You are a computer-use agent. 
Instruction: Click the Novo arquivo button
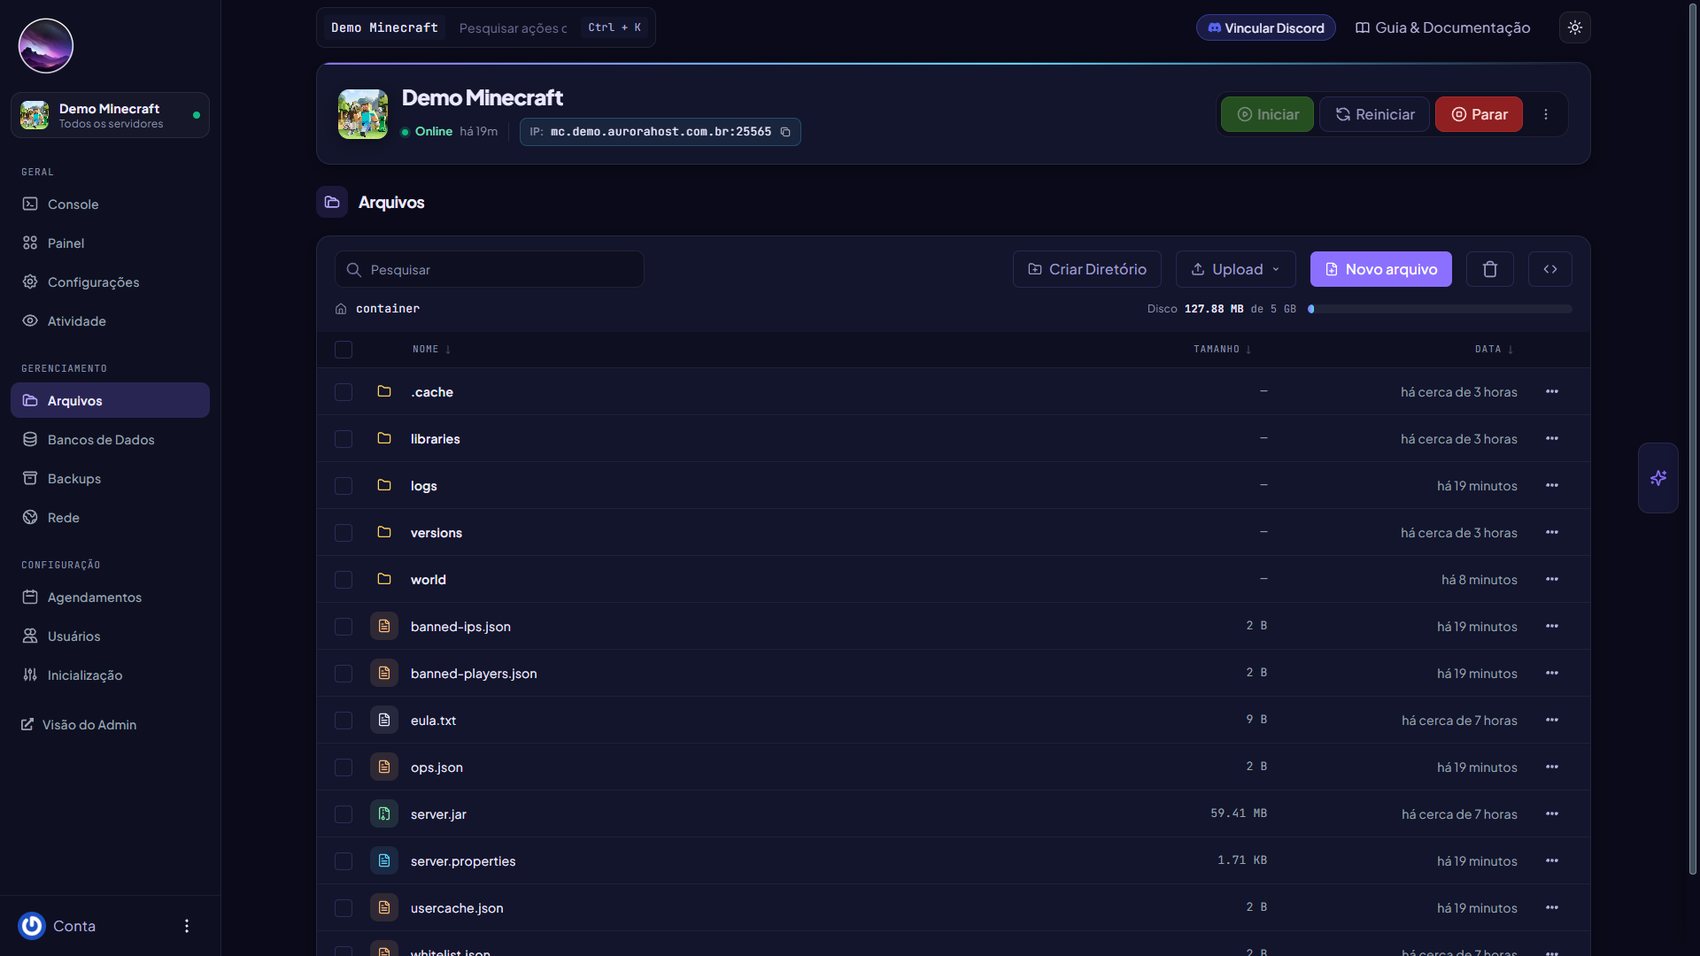click(1381, 269)
